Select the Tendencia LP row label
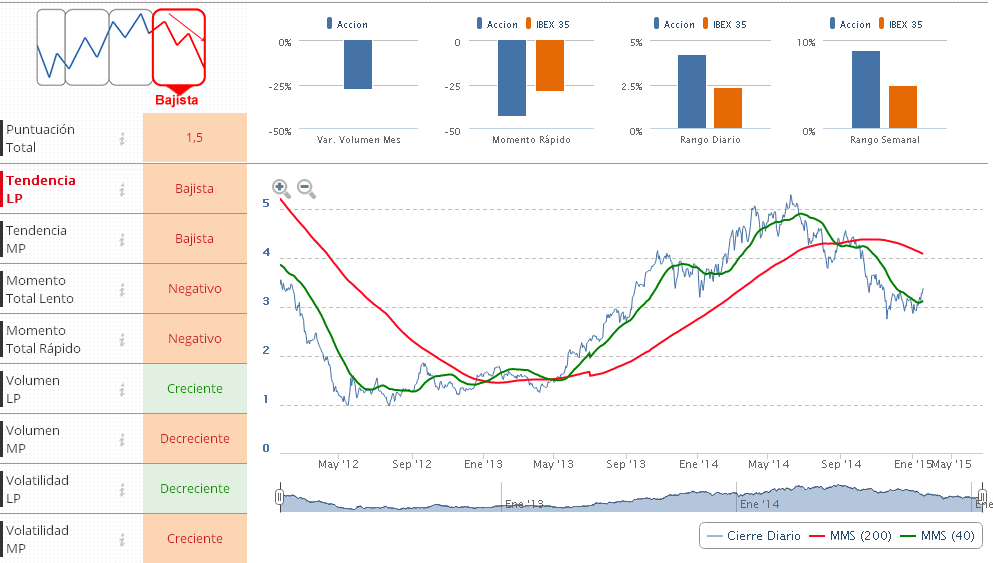Screen dimensions: 993x563 41,189
